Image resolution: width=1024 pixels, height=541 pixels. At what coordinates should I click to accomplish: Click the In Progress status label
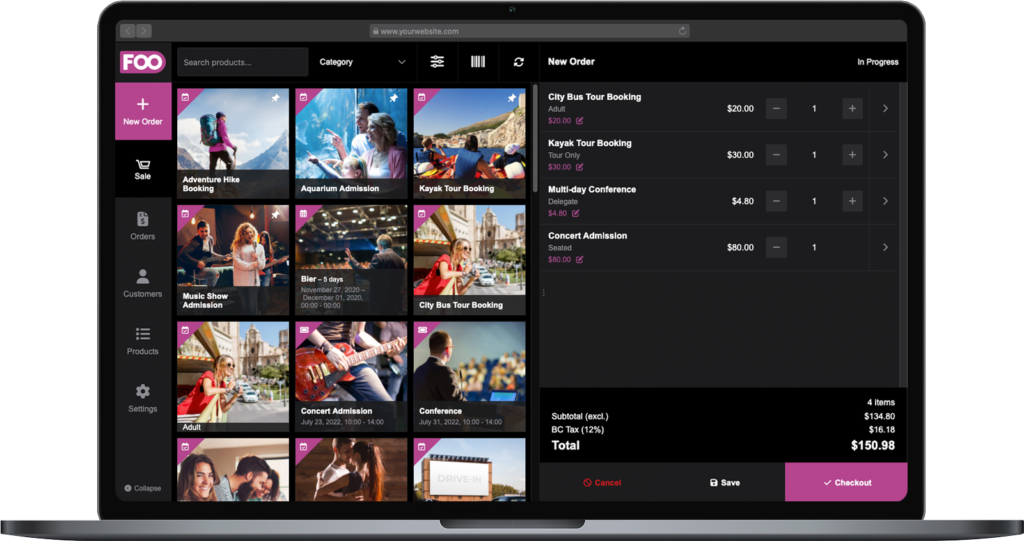(878, 62)
